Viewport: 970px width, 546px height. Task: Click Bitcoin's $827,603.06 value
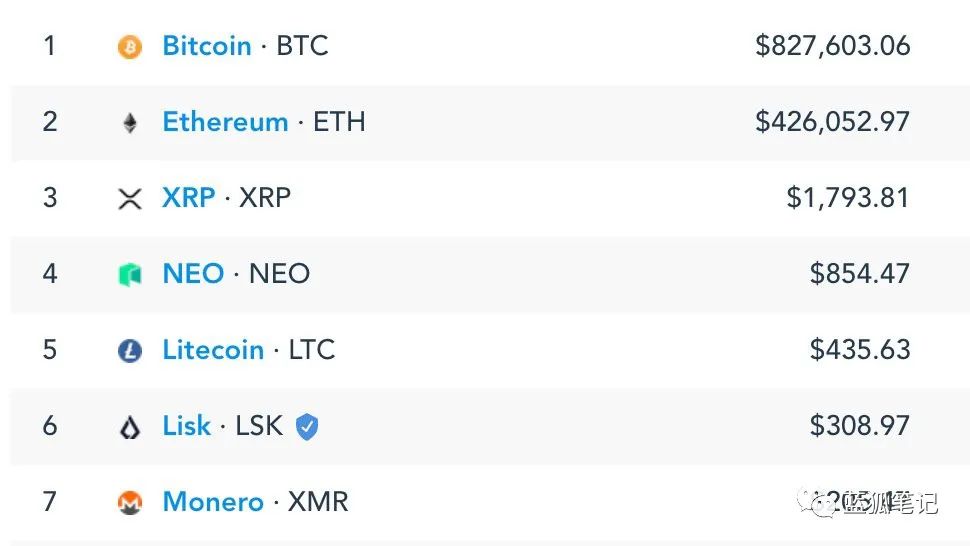click(833, 46)
